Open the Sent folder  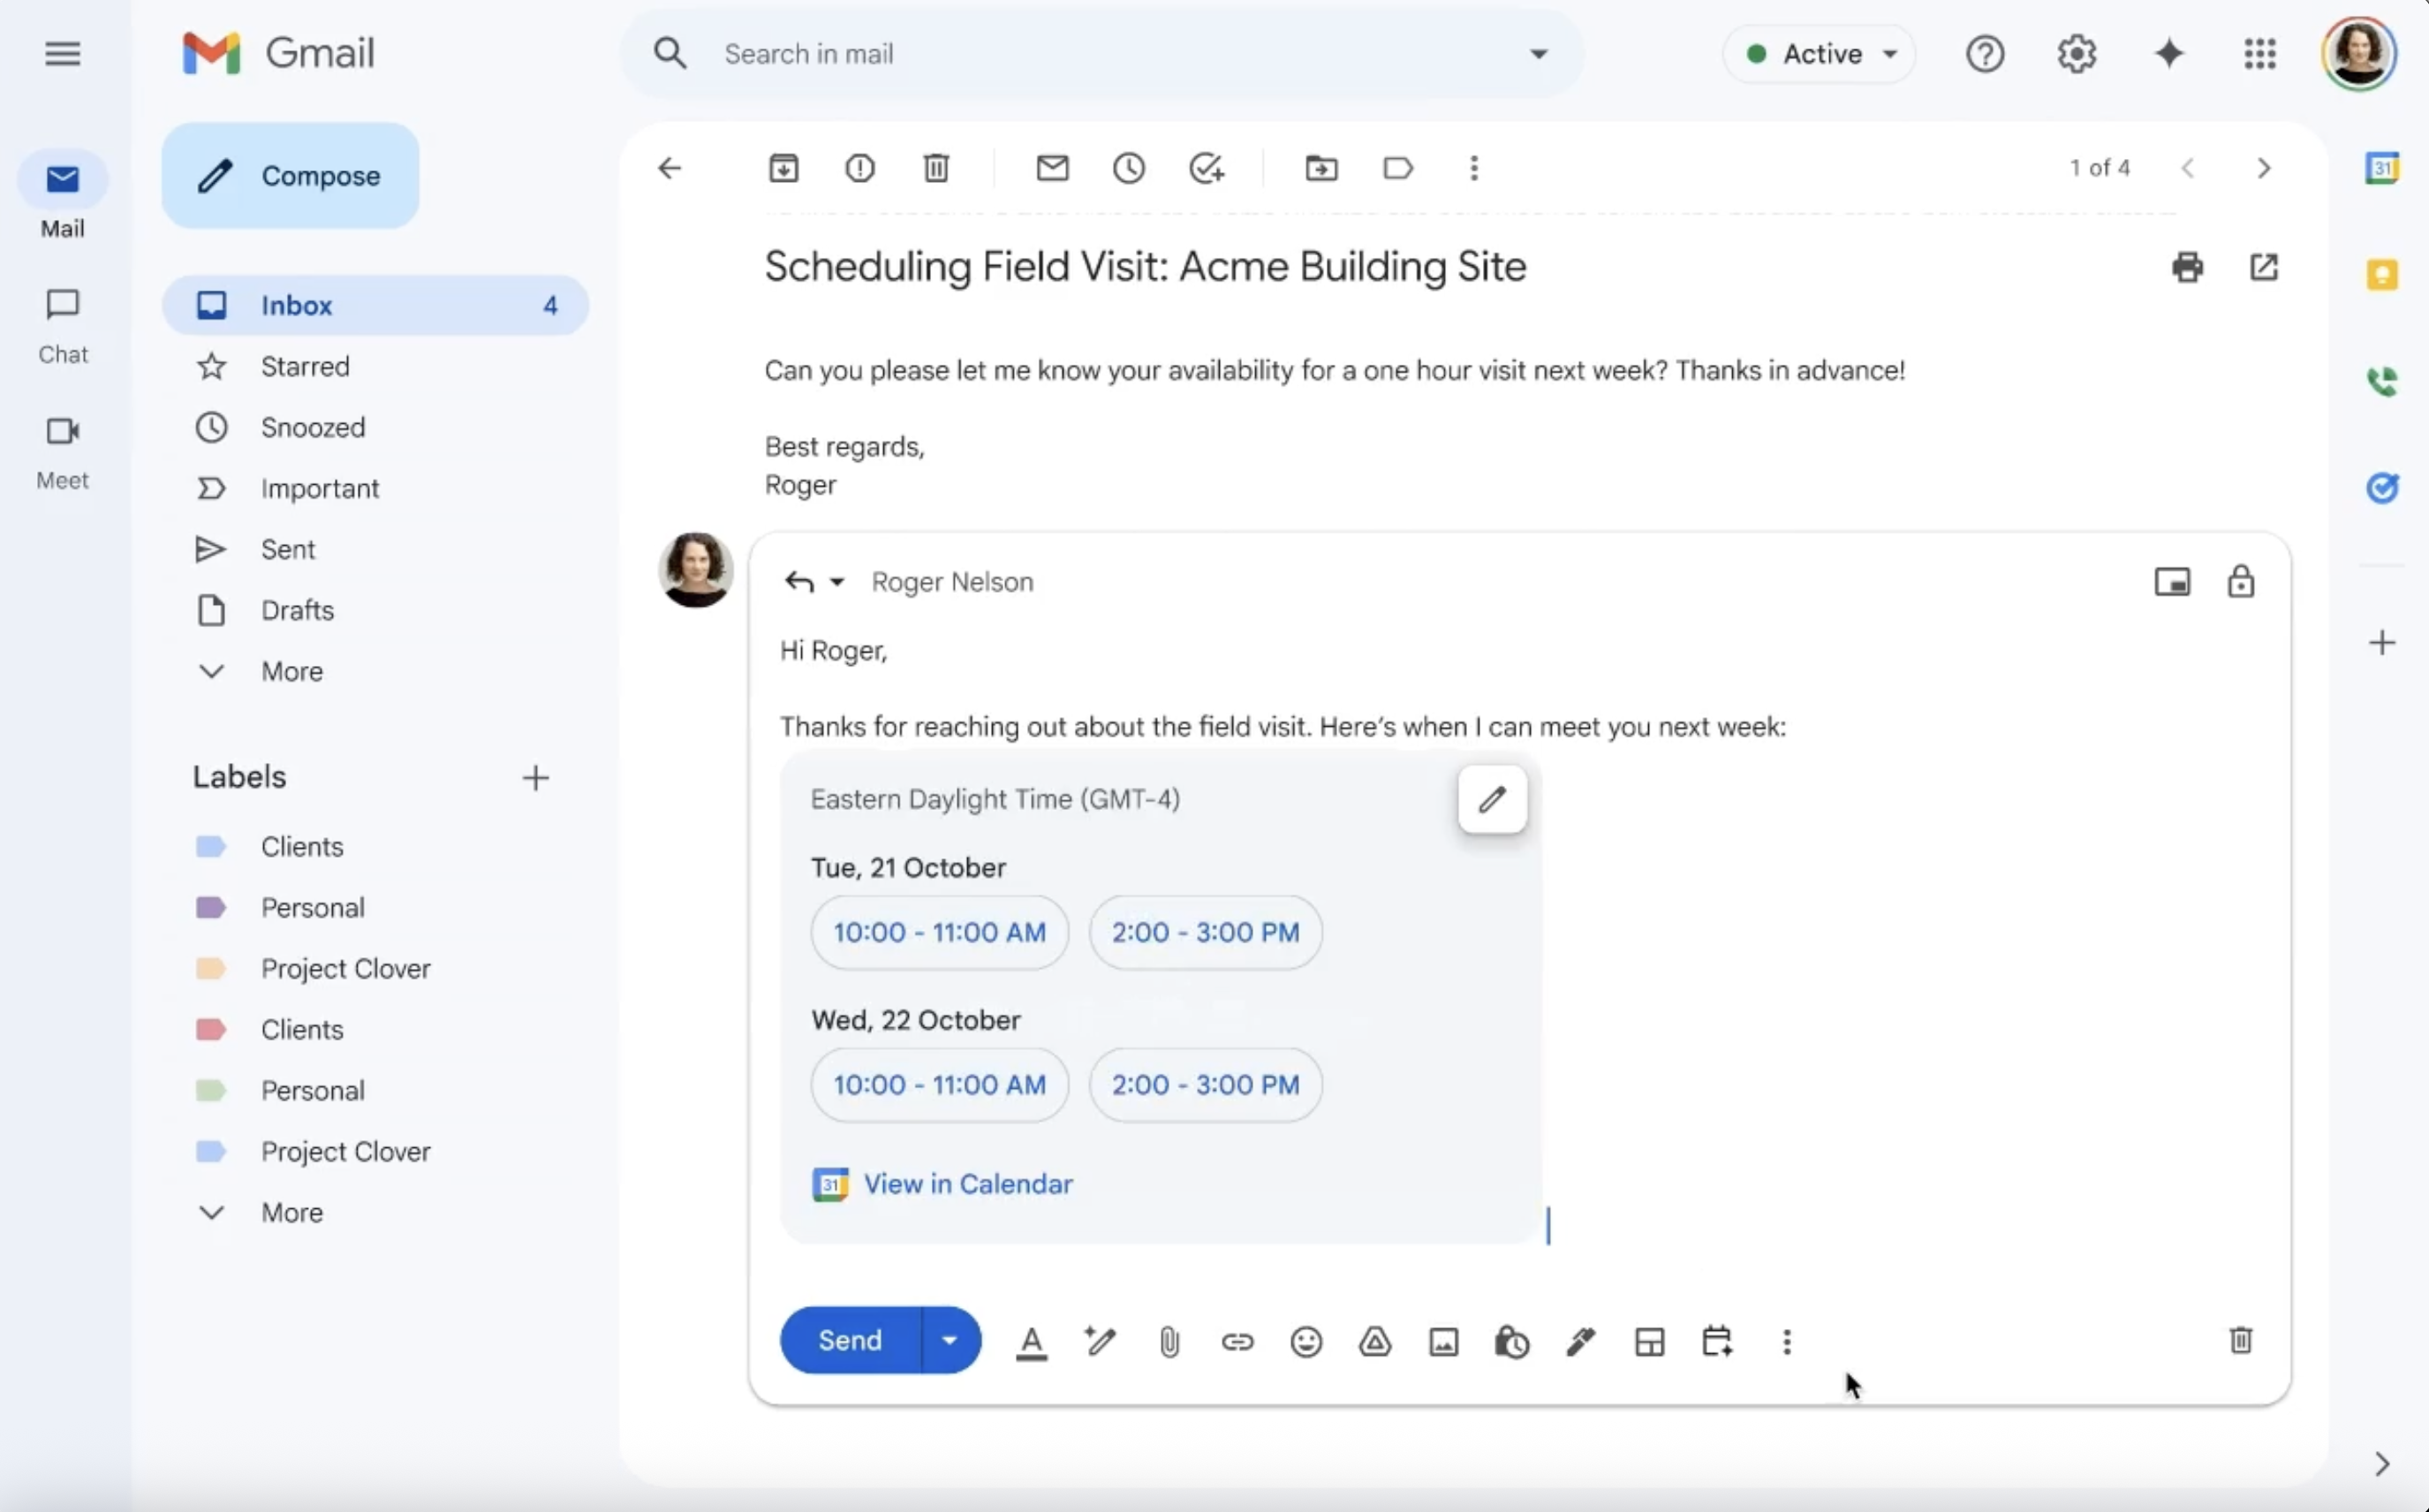tap(288, 549)
